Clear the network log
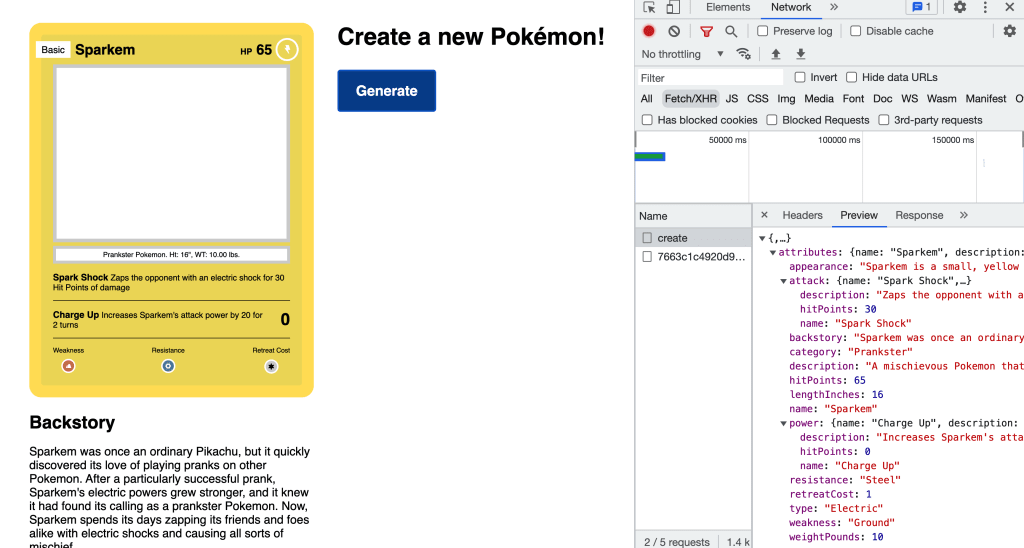 (674, 31)
